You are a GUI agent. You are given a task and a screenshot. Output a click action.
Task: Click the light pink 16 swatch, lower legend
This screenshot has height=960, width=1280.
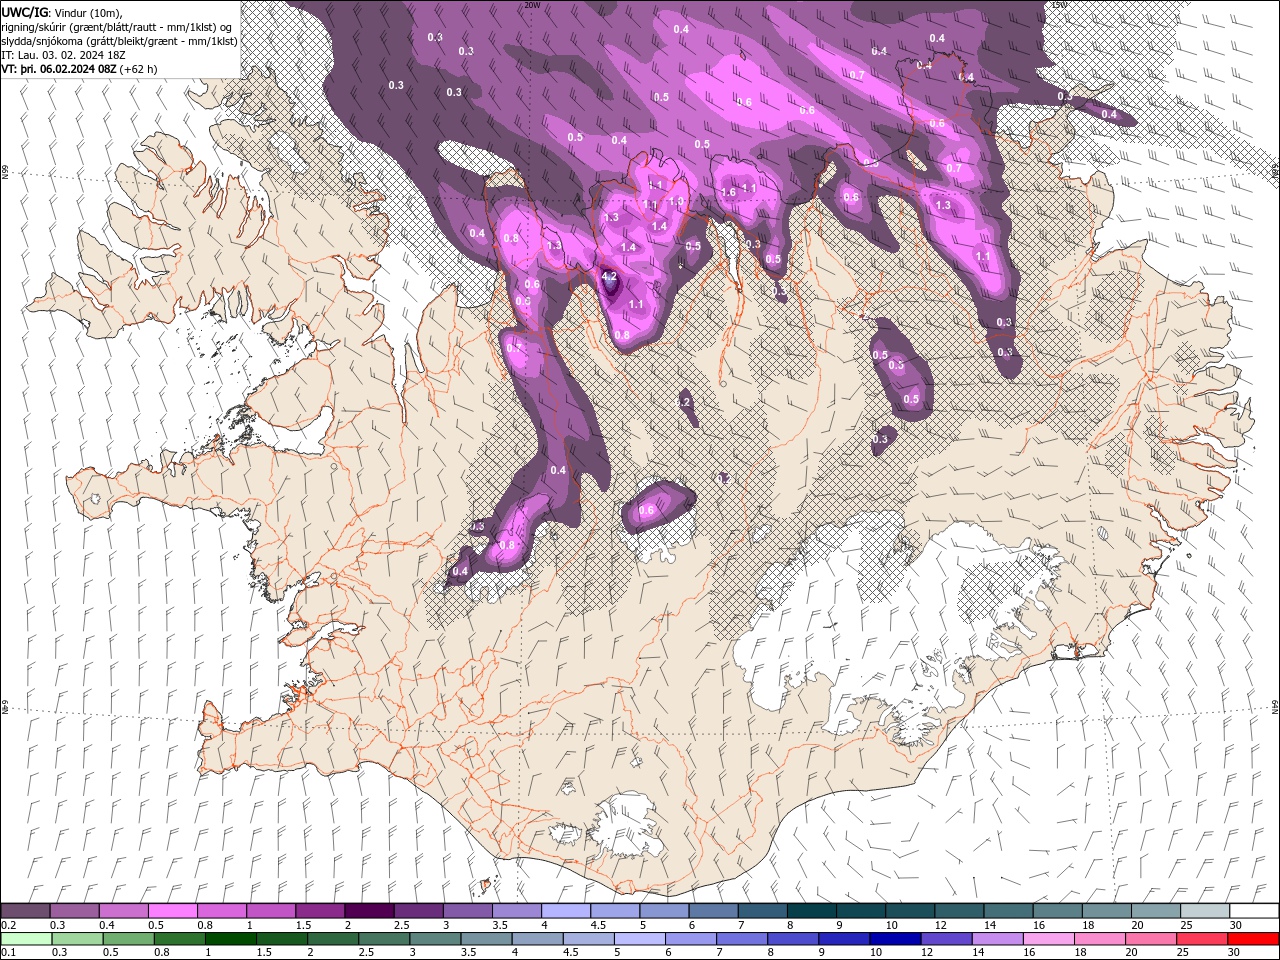pos(1047,939)
